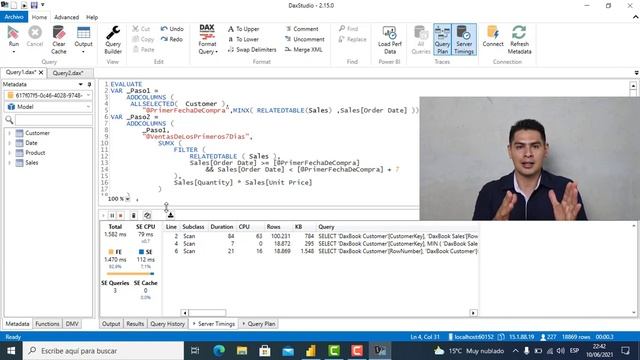The image size is (640, 360).
Task: Click the Format Query DAX icon
Action: pos(207,31)
